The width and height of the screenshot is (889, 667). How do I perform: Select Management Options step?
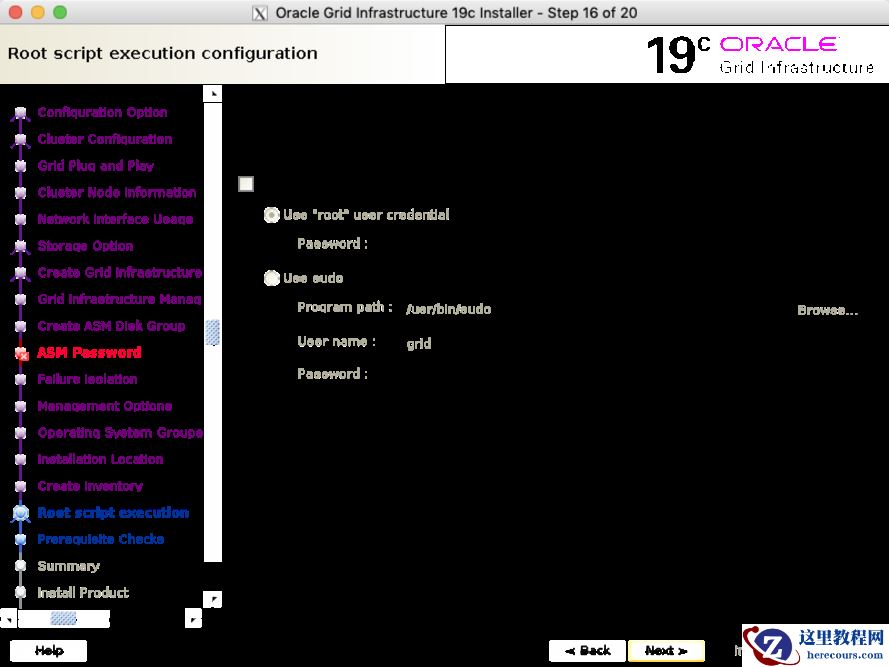coord(104,406)
